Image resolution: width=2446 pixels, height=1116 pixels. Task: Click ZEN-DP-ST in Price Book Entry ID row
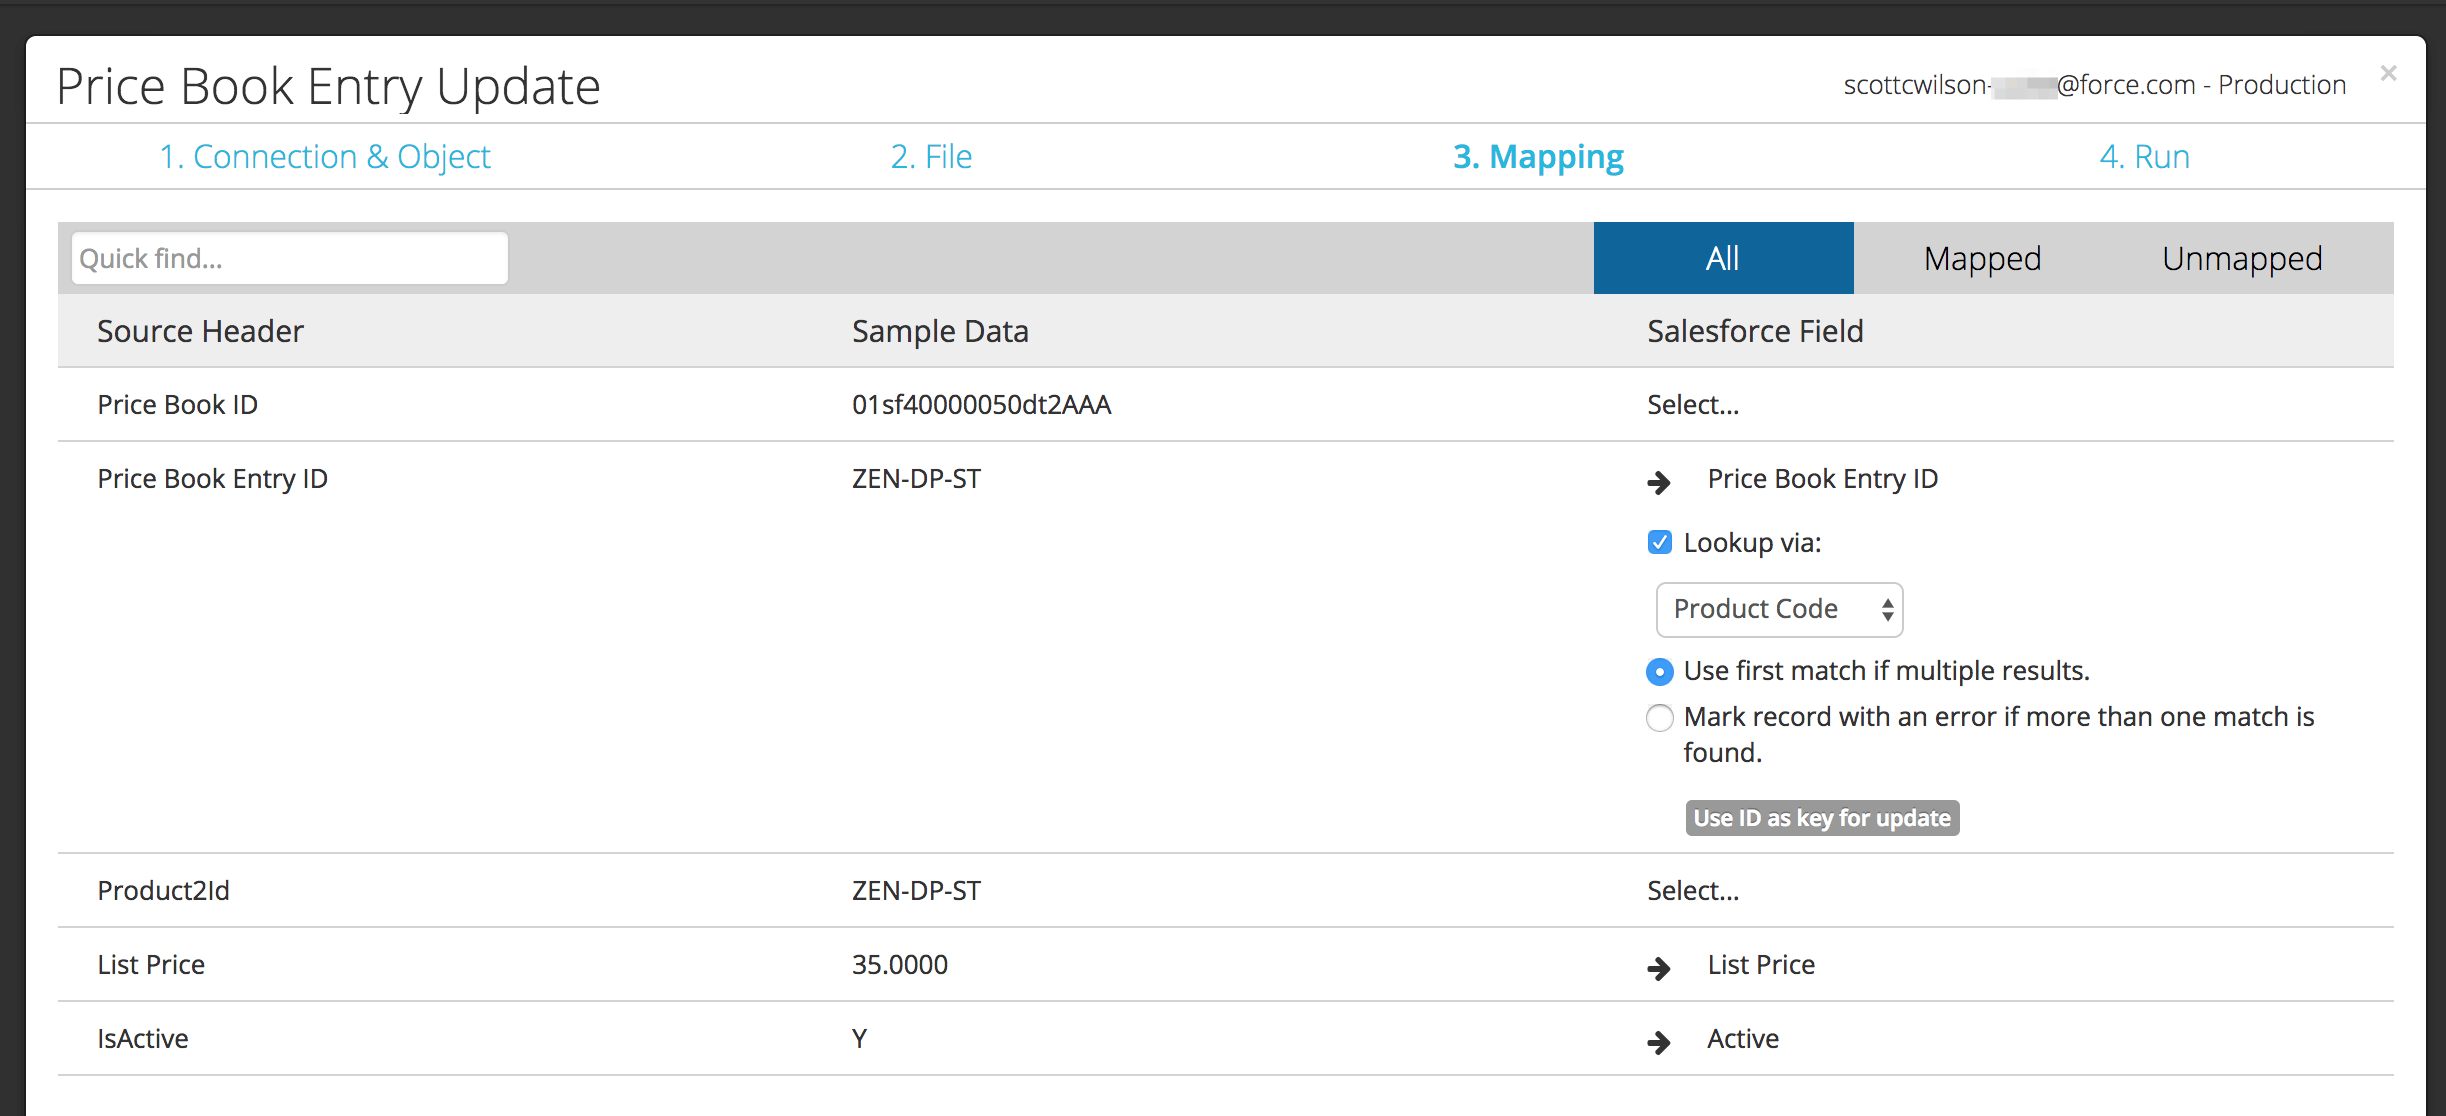(916, 479)
